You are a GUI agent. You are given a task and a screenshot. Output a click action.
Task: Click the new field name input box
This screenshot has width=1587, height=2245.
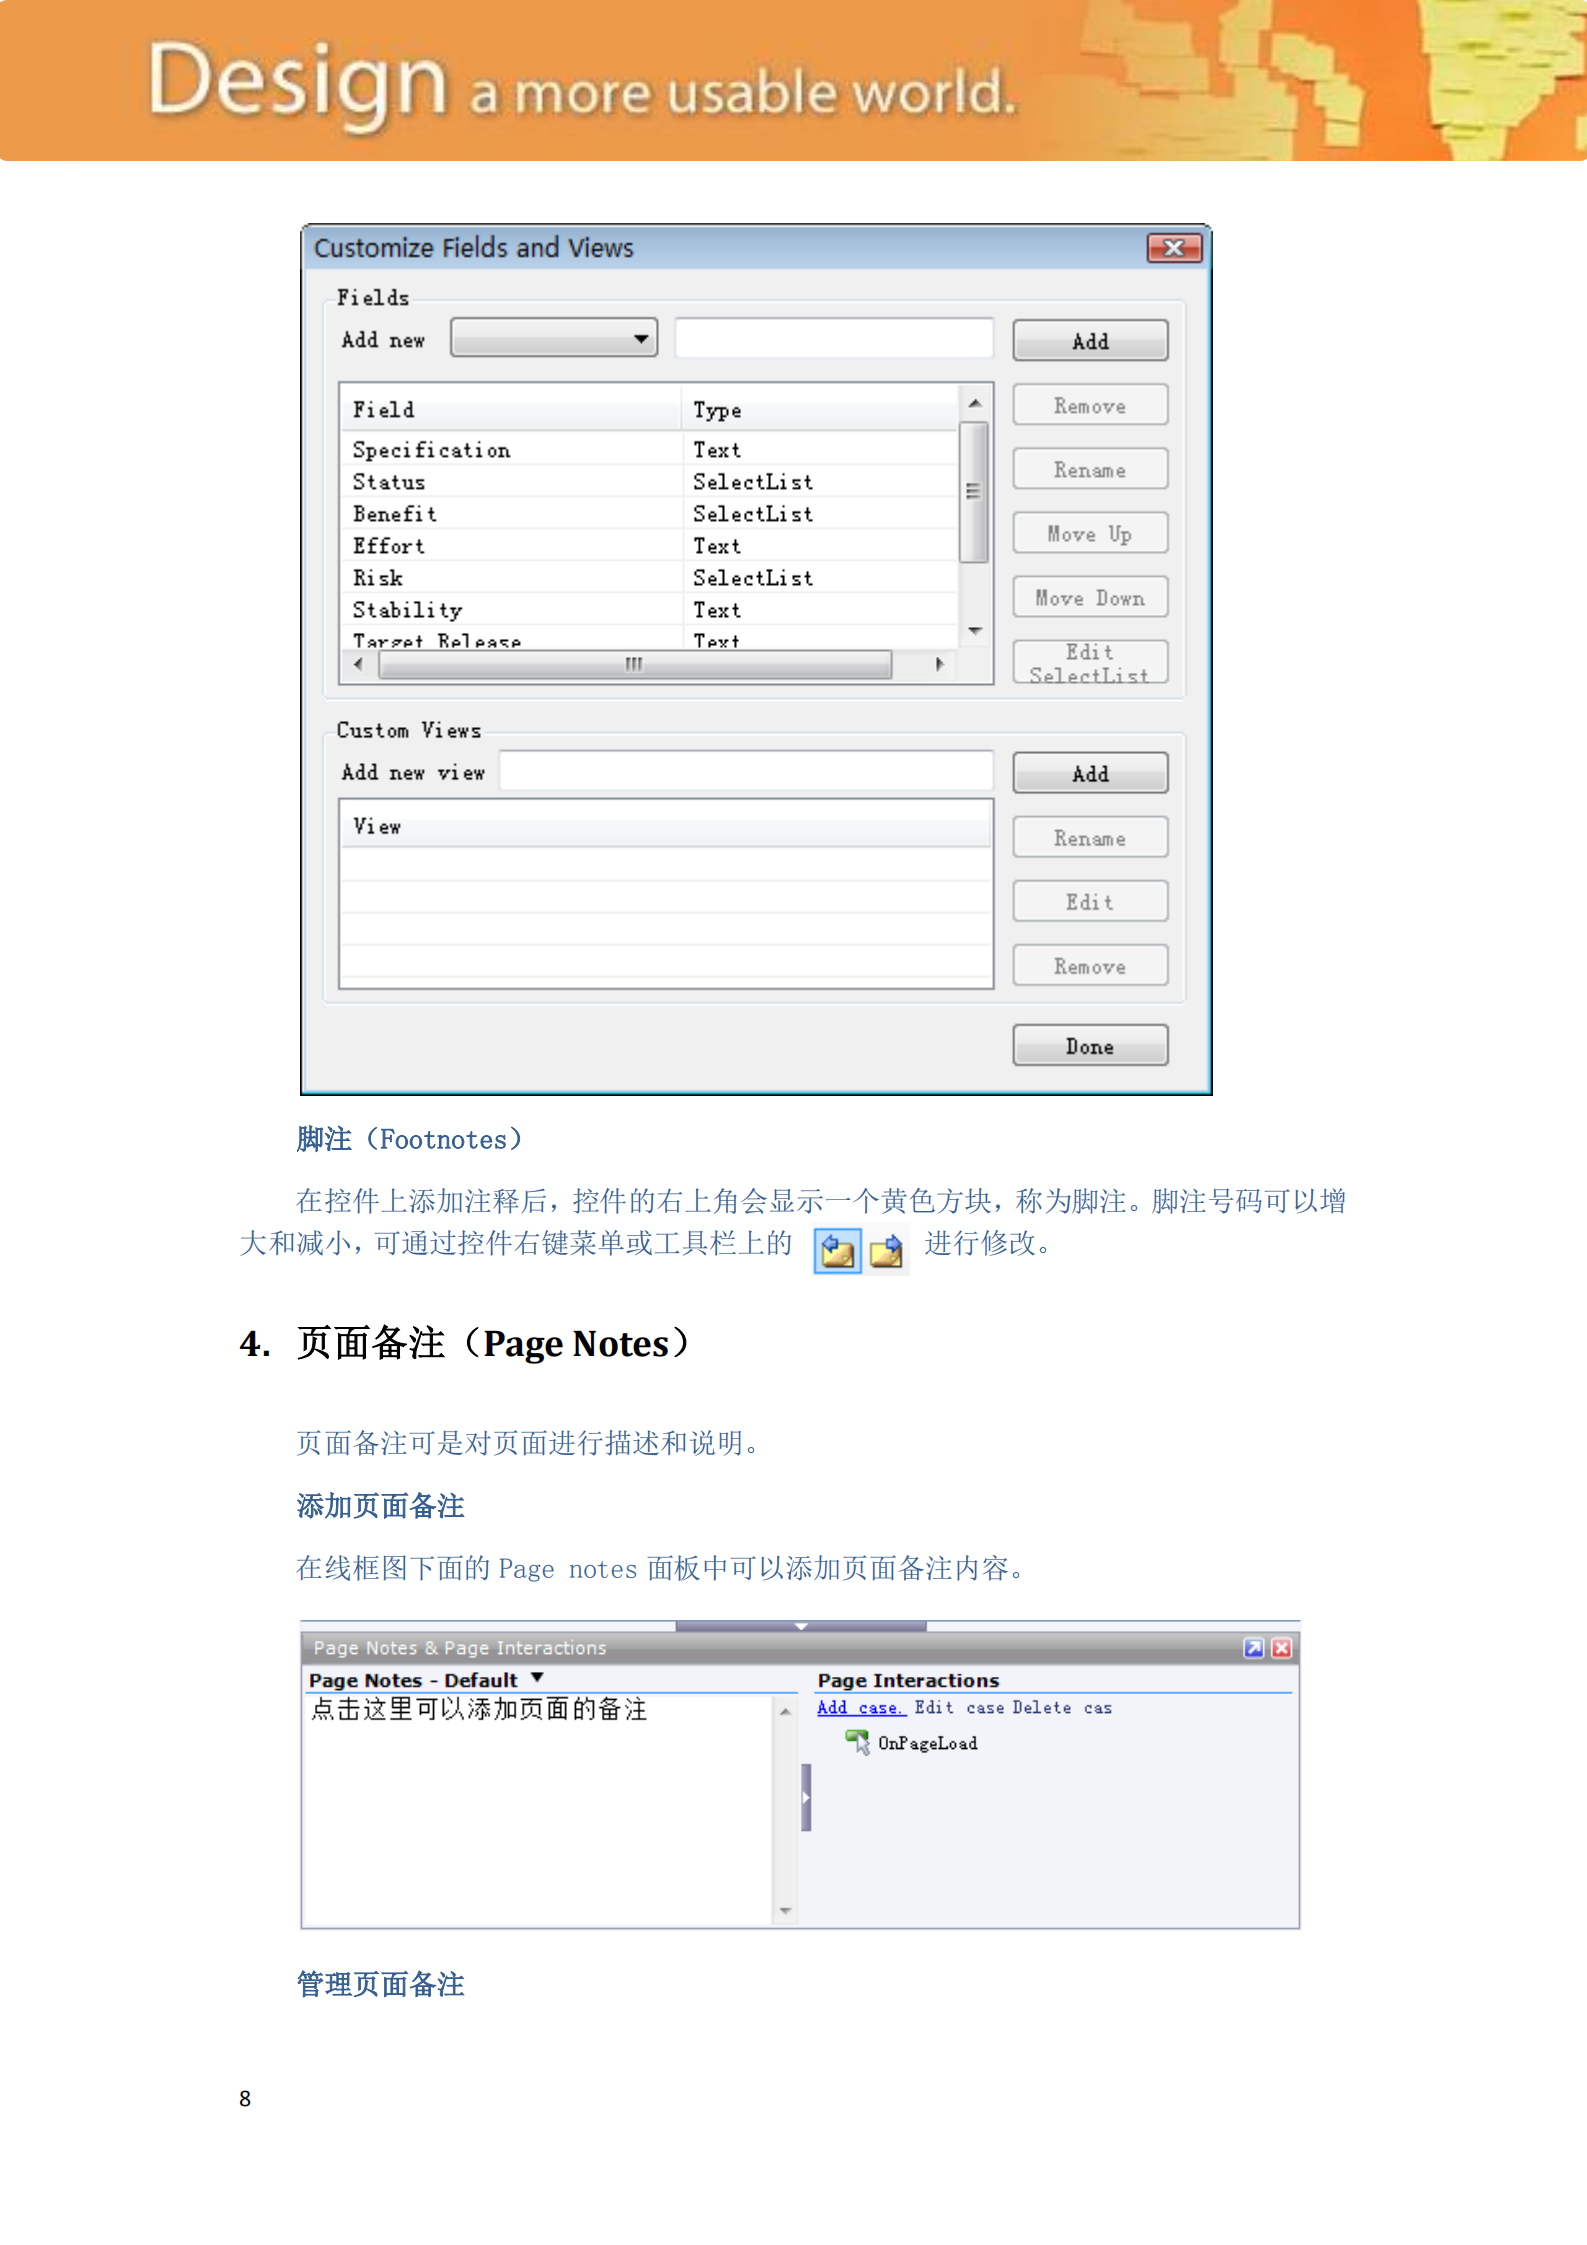tap(834, 338)
